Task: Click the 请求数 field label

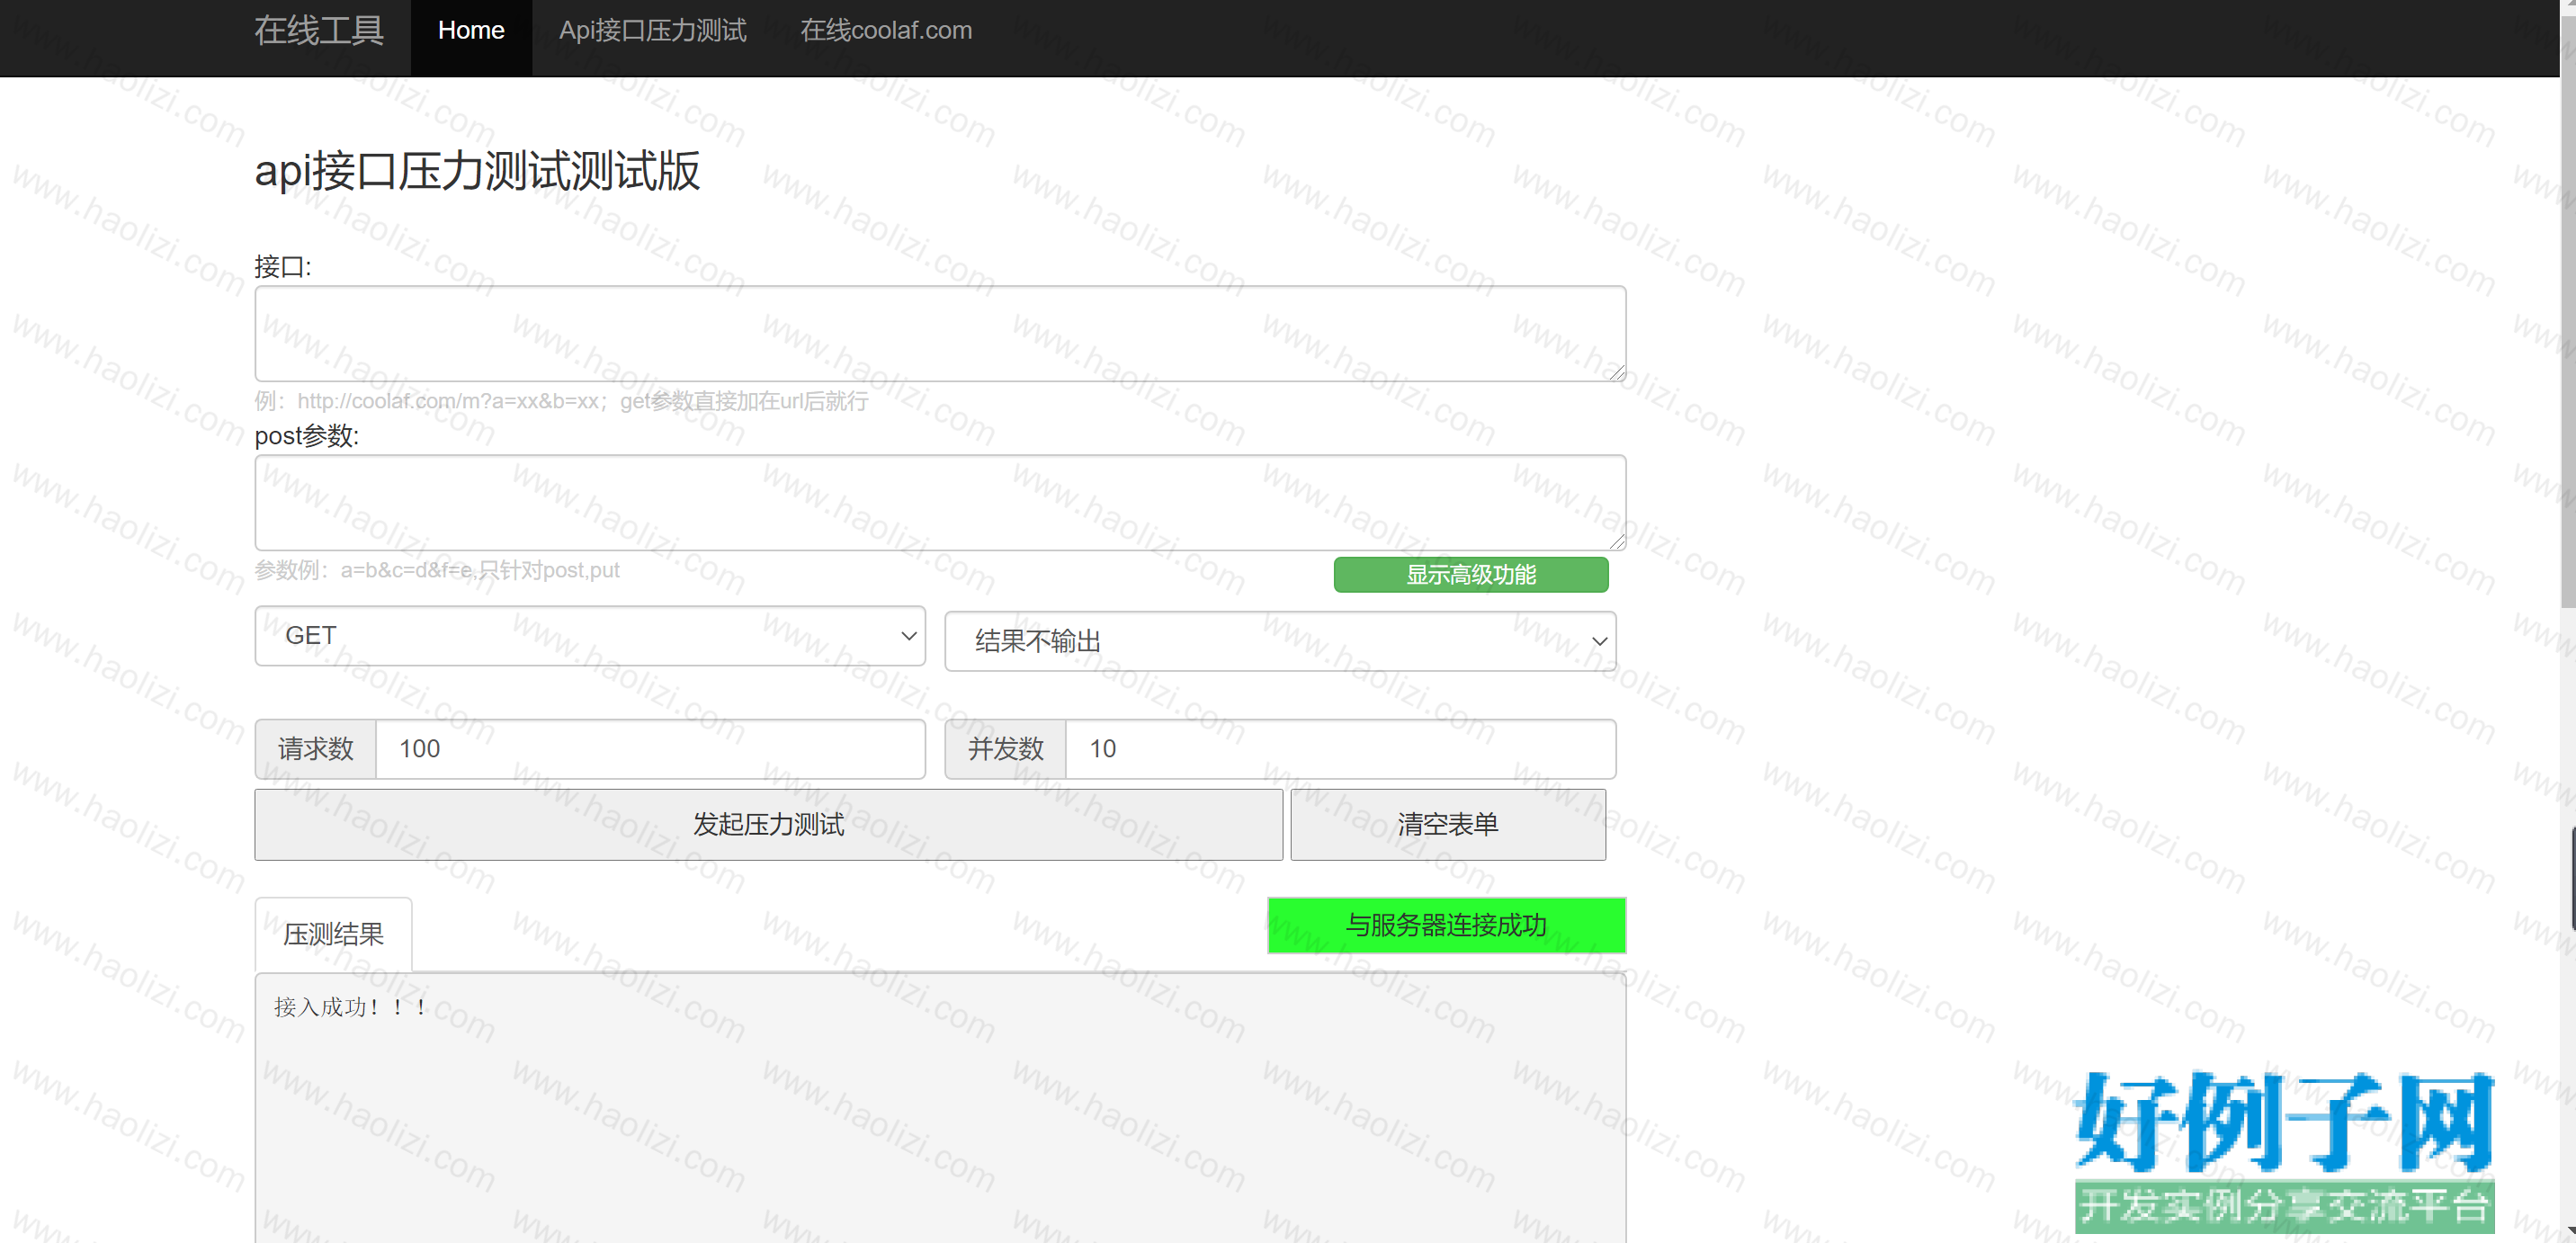Action: [315, 749]
